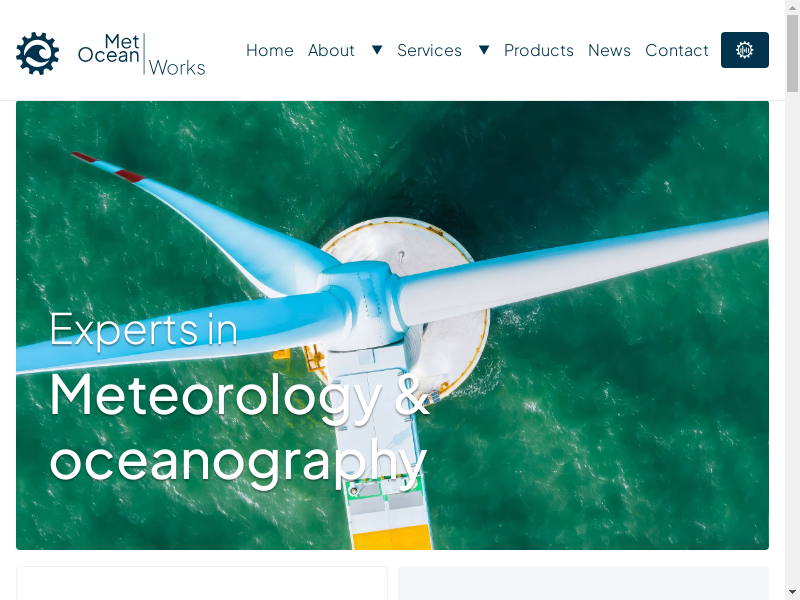
Task: Click the gear-and-wave MetOcean logo icon
Action: click(38, 53)
